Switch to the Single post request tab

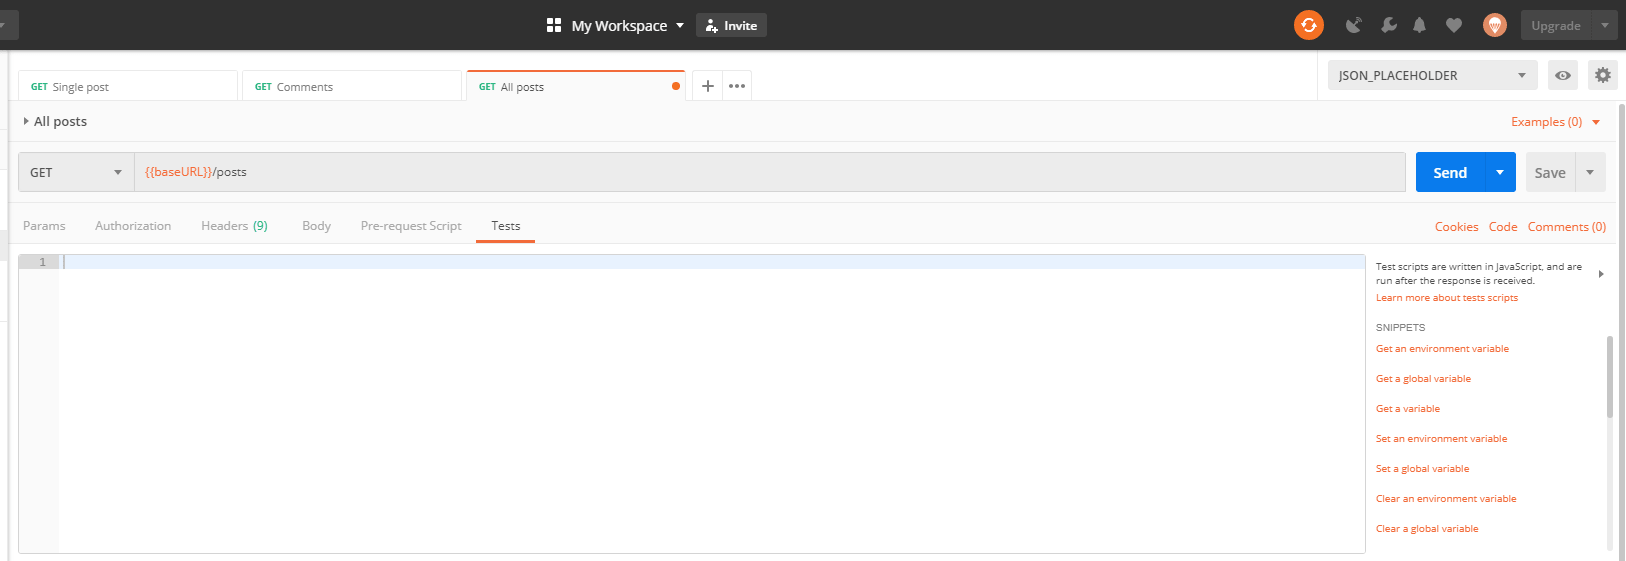[128, 87]
